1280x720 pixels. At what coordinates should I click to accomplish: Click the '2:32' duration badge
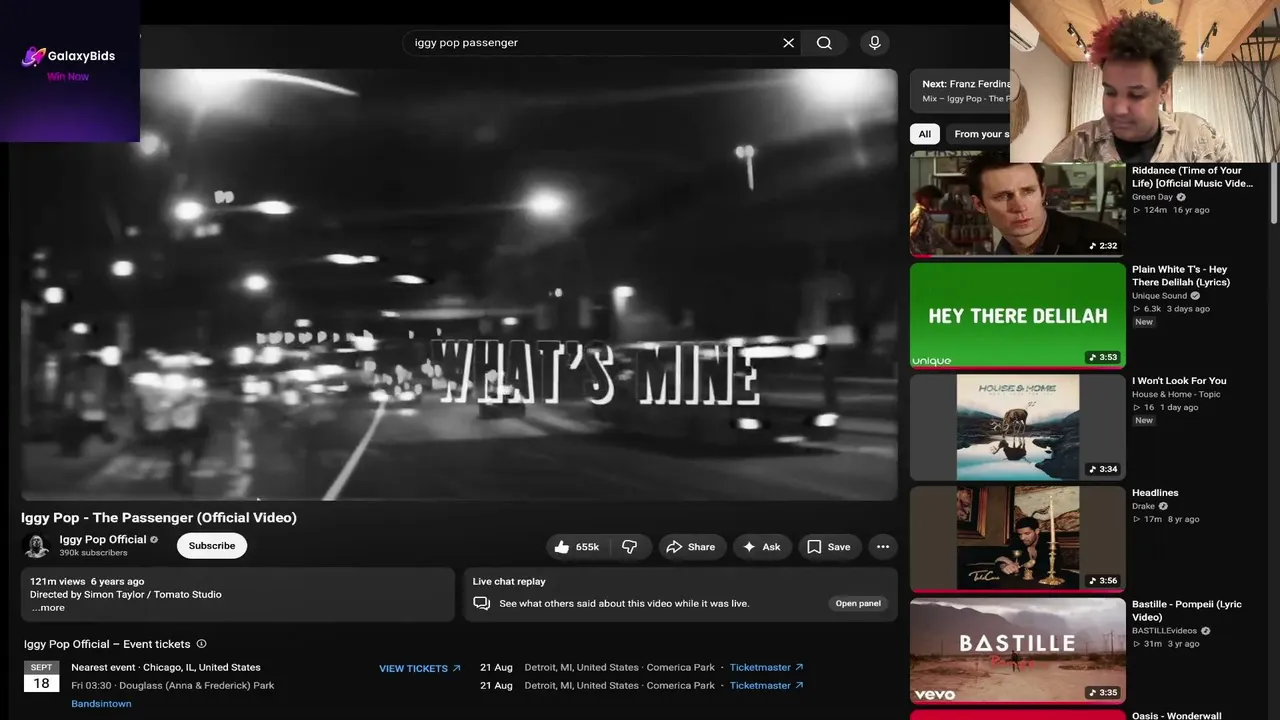click(x=1104, y=245)
